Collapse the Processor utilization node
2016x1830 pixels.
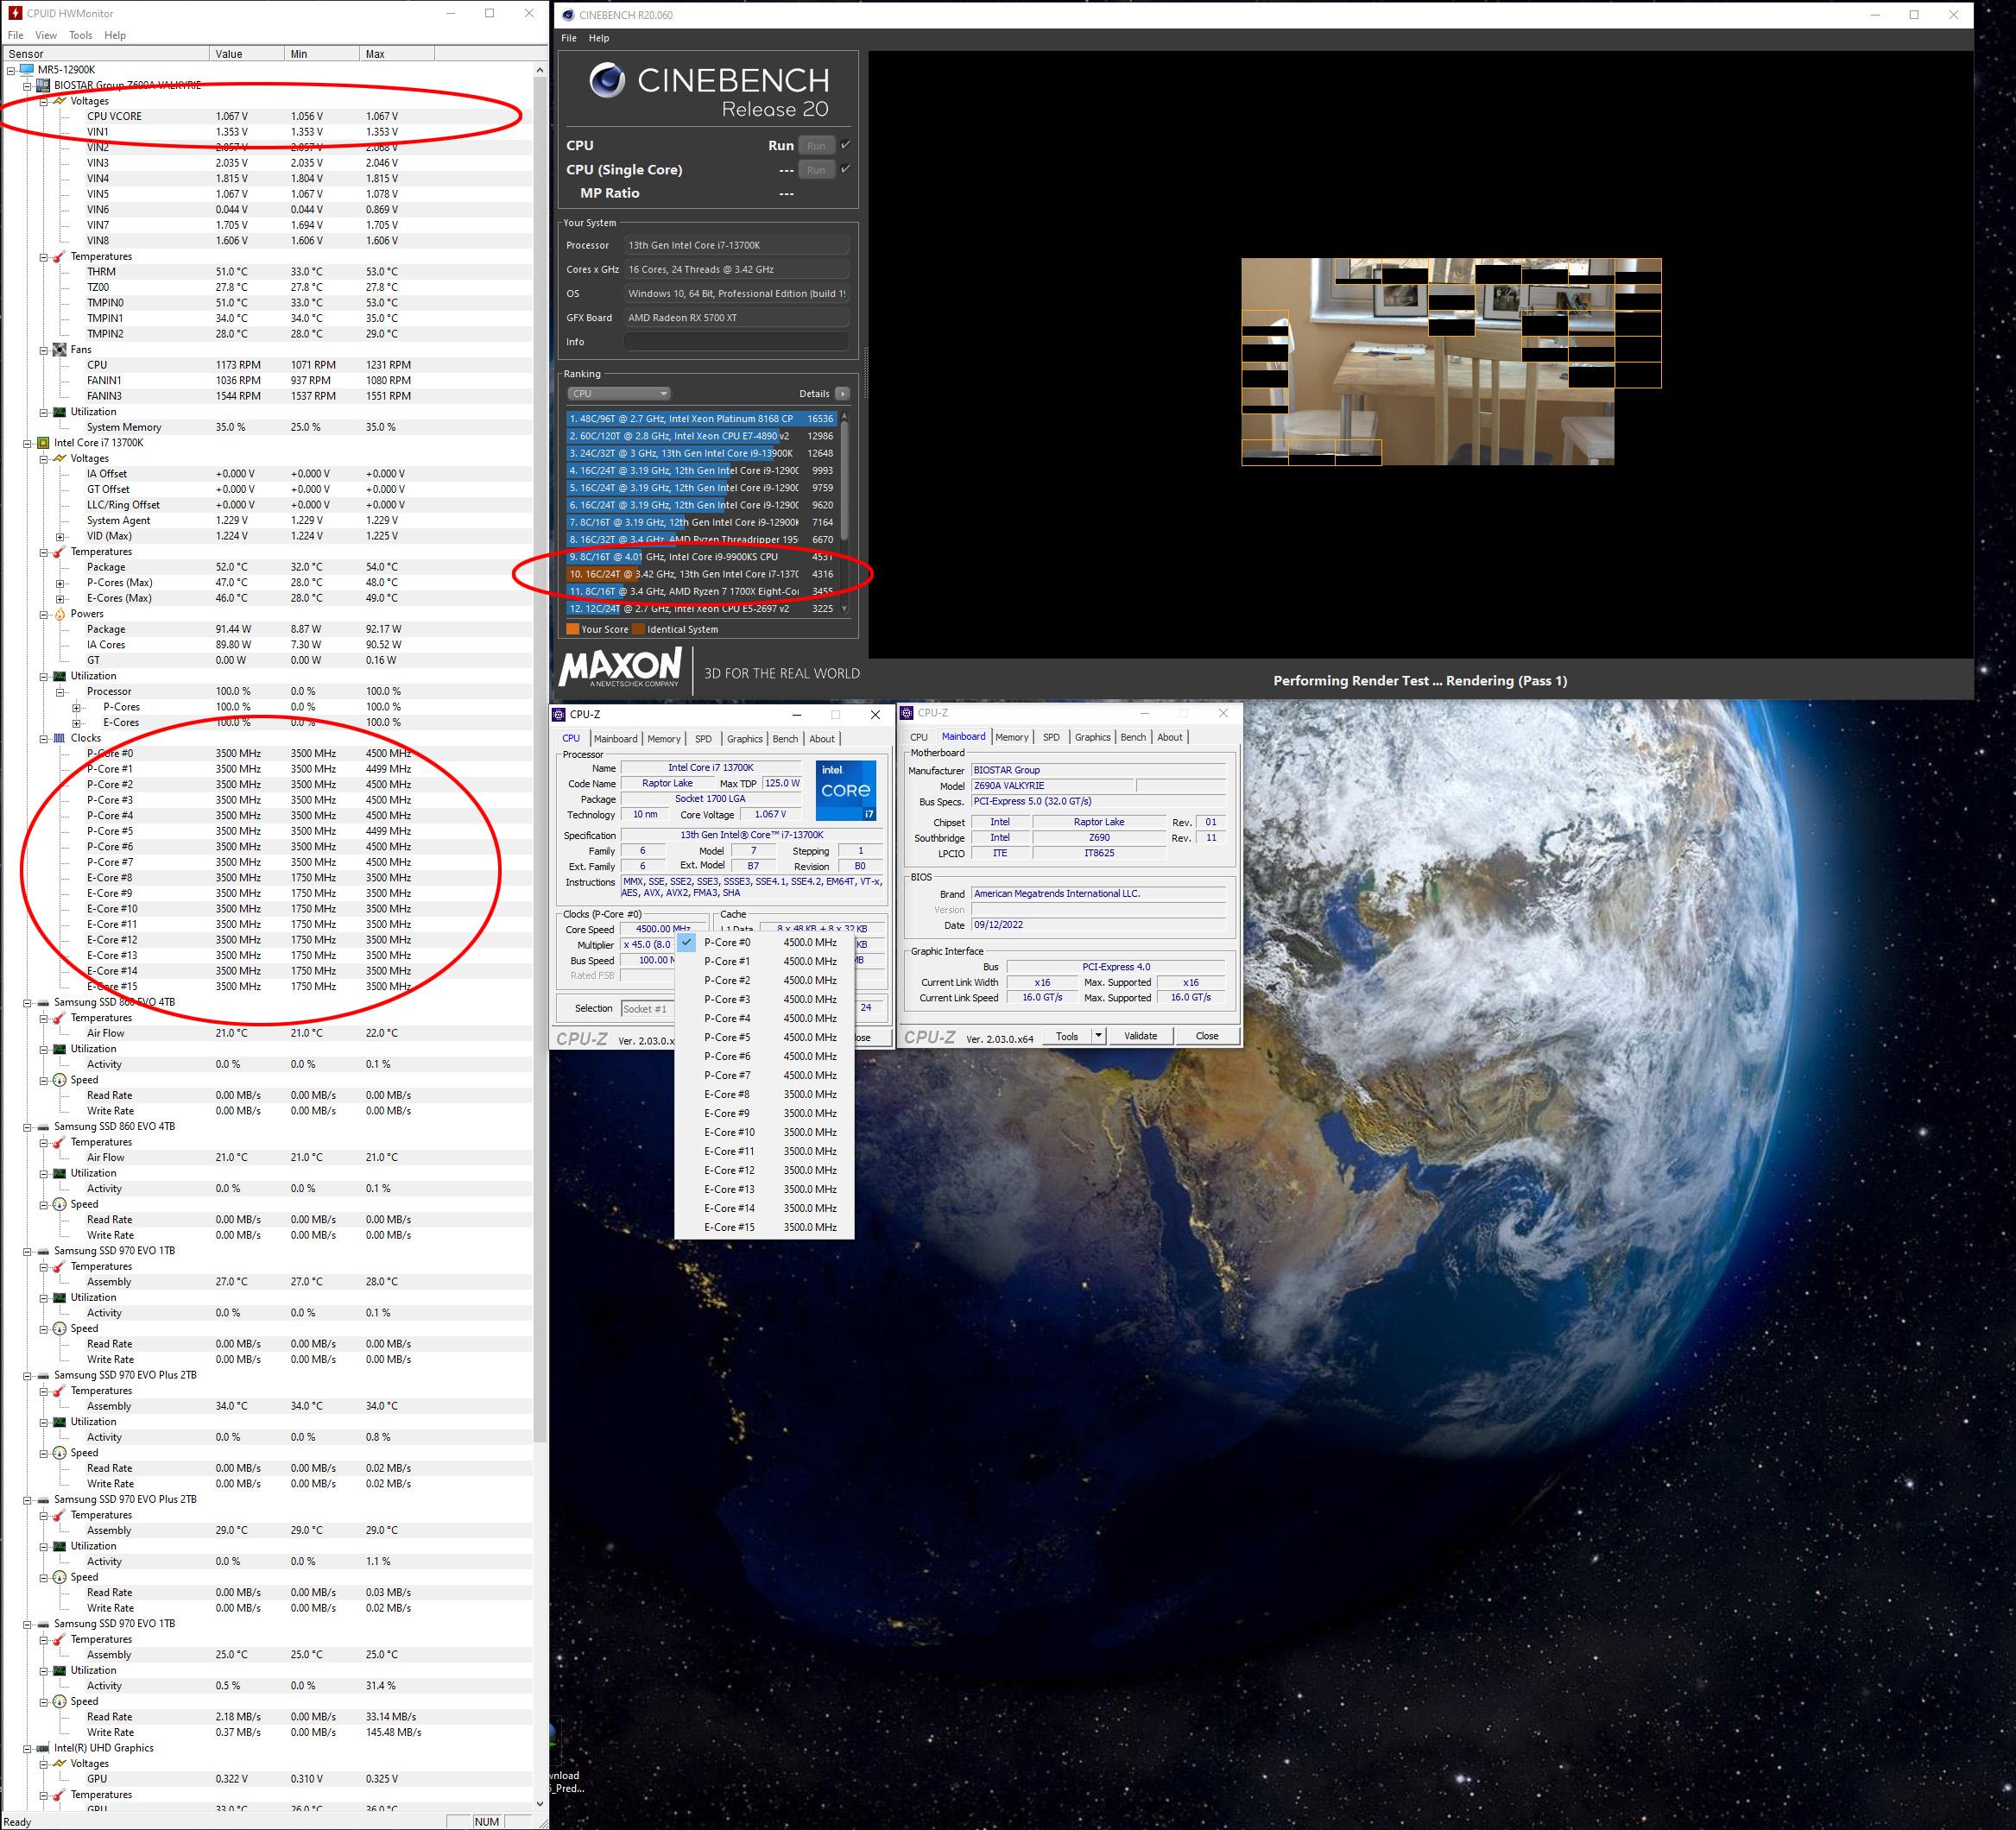pyautogui.click(x=60, y=692)
